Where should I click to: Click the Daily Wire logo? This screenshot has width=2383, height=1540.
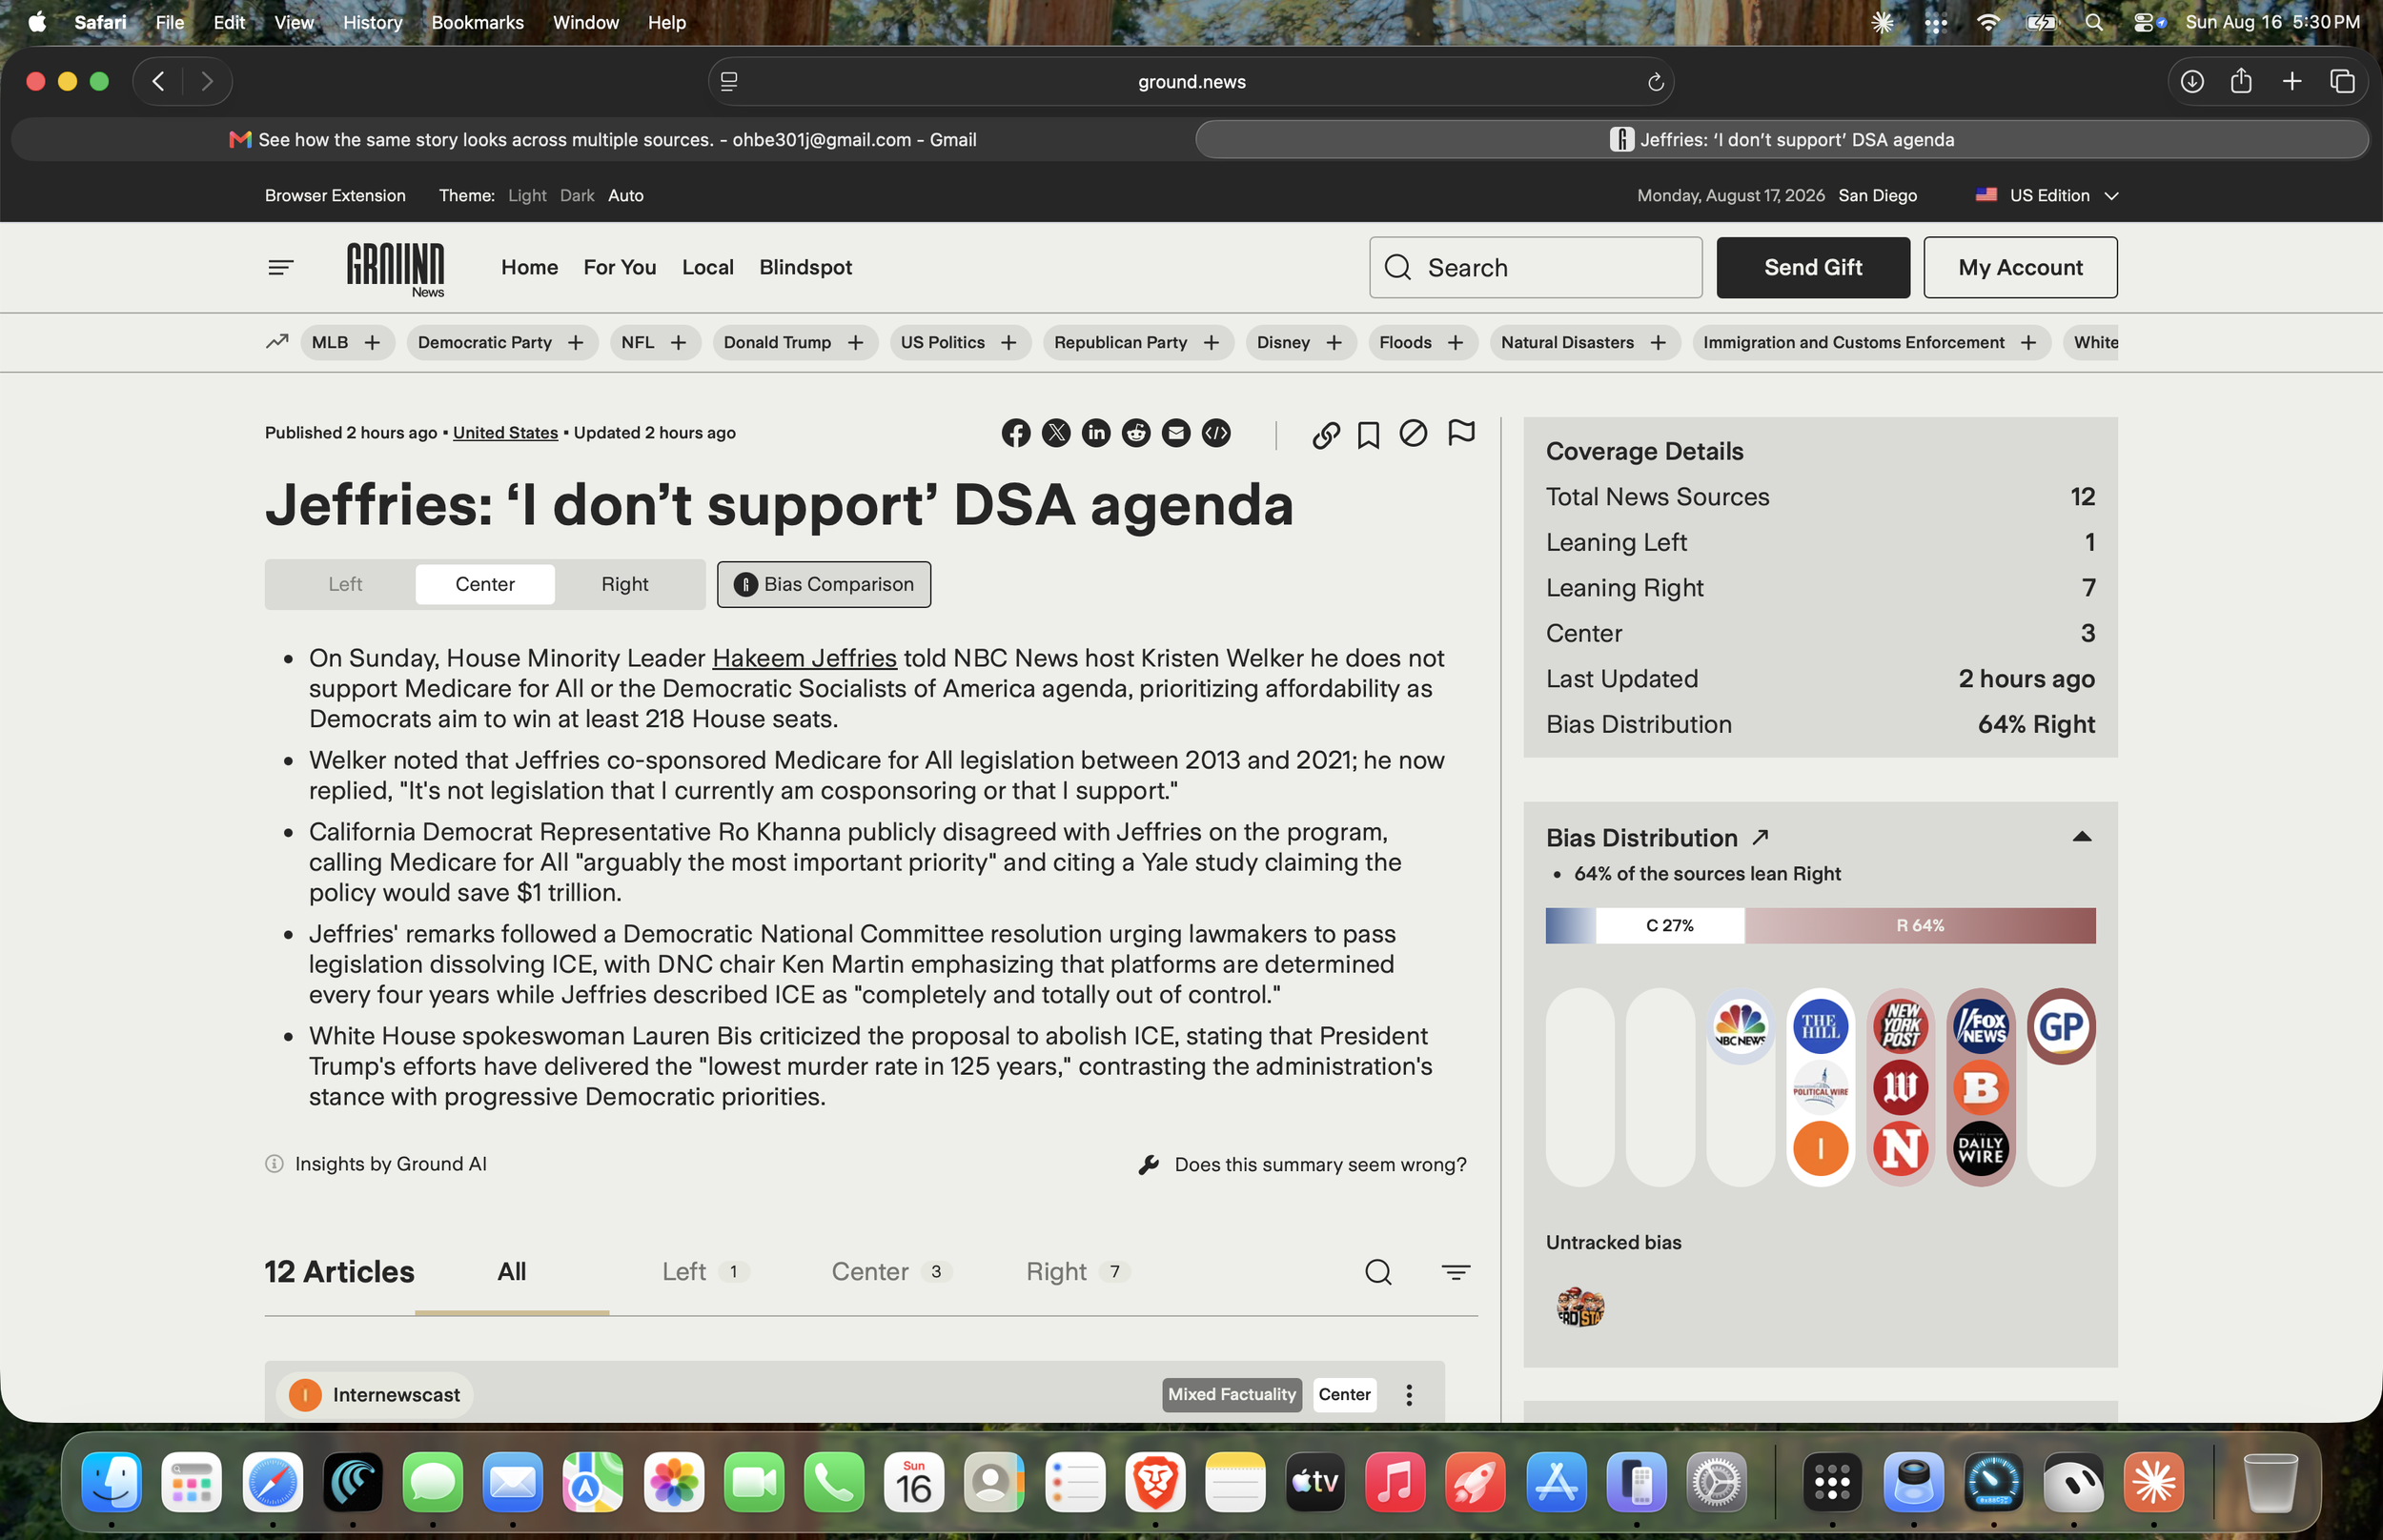(x=1981, y=1149)
